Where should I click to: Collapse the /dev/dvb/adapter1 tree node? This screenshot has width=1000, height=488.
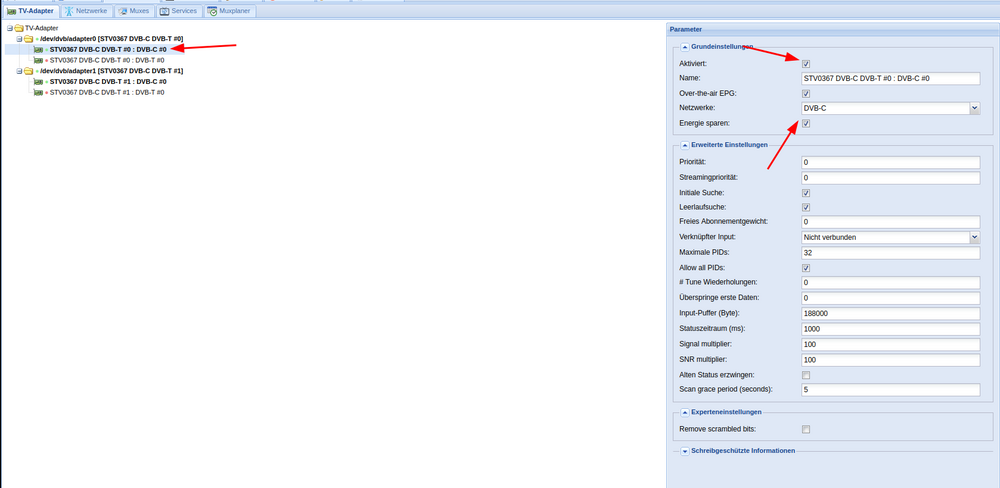(19, 71)
